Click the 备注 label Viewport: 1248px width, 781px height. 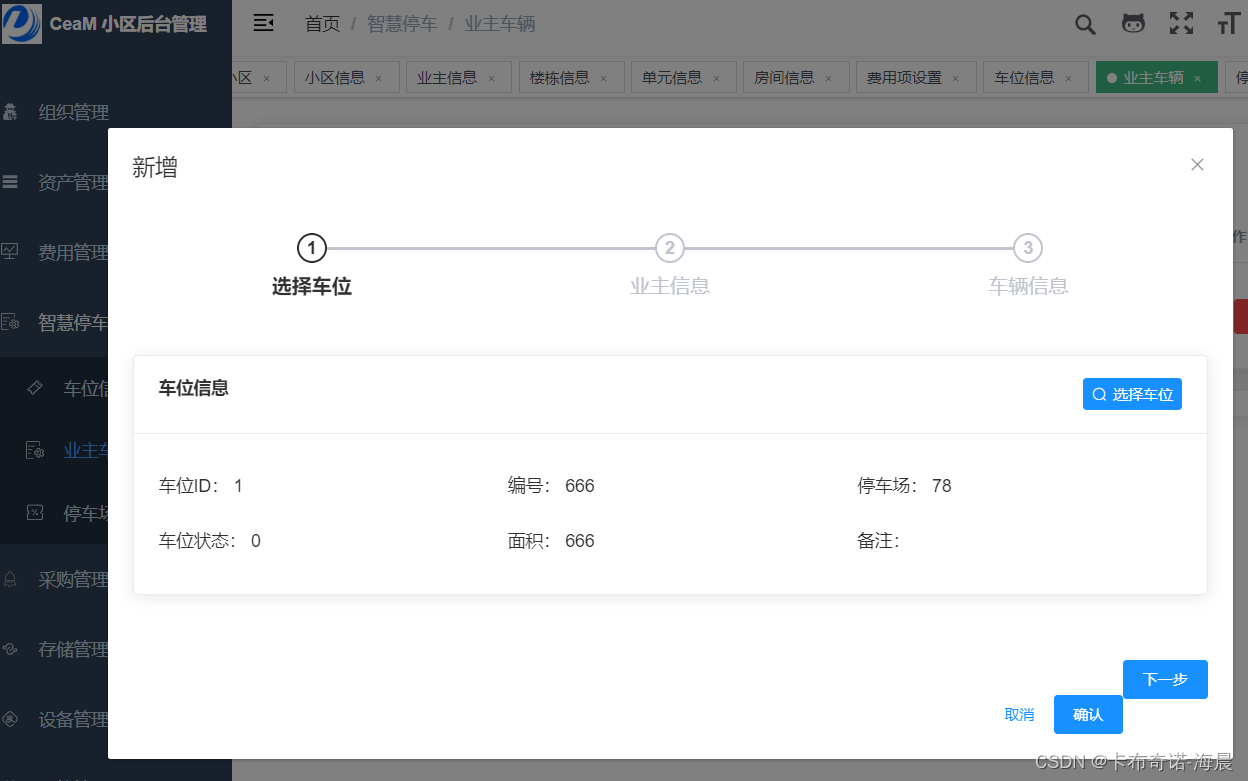879,541
